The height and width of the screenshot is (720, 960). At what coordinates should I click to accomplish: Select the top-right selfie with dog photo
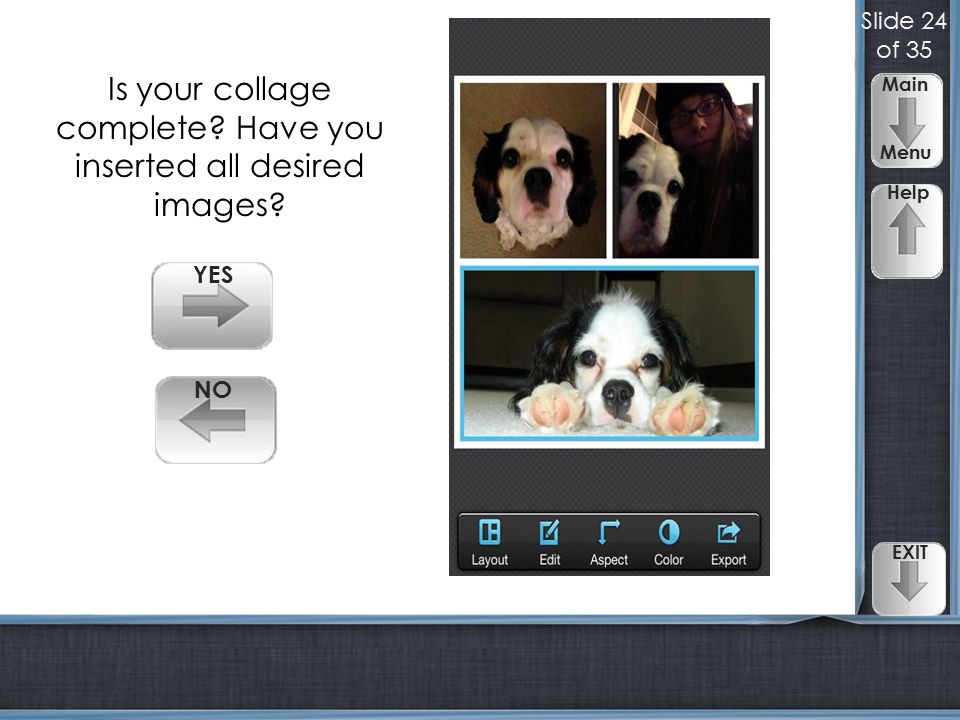pos(686,170)
